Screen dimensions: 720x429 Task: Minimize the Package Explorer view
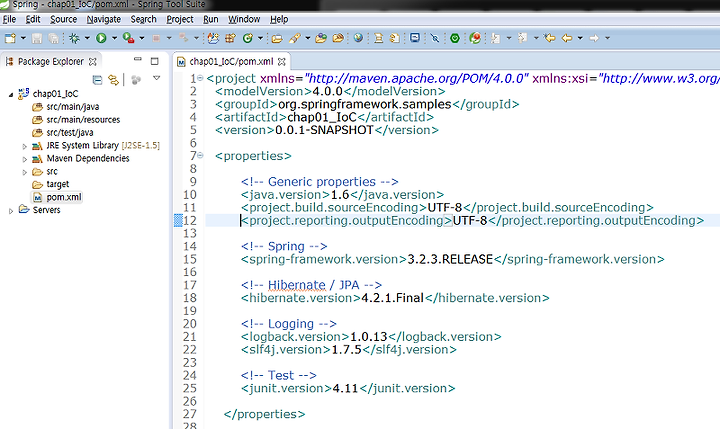137,59
